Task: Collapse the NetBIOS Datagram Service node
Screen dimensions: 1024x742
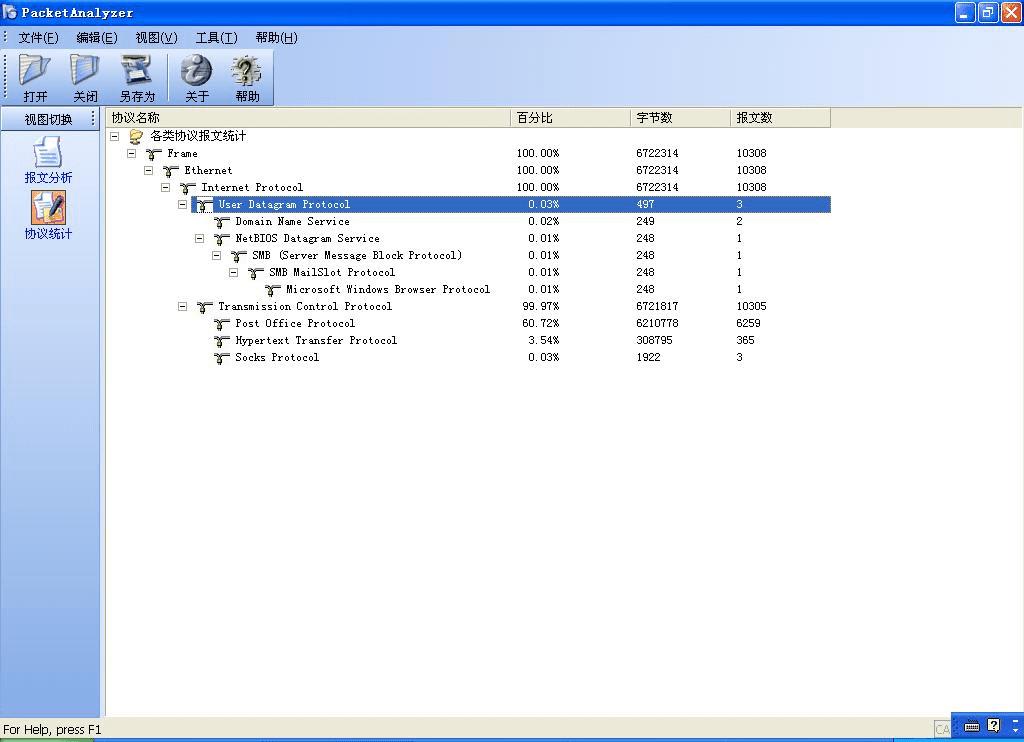Action: click(x=199, y=238)
